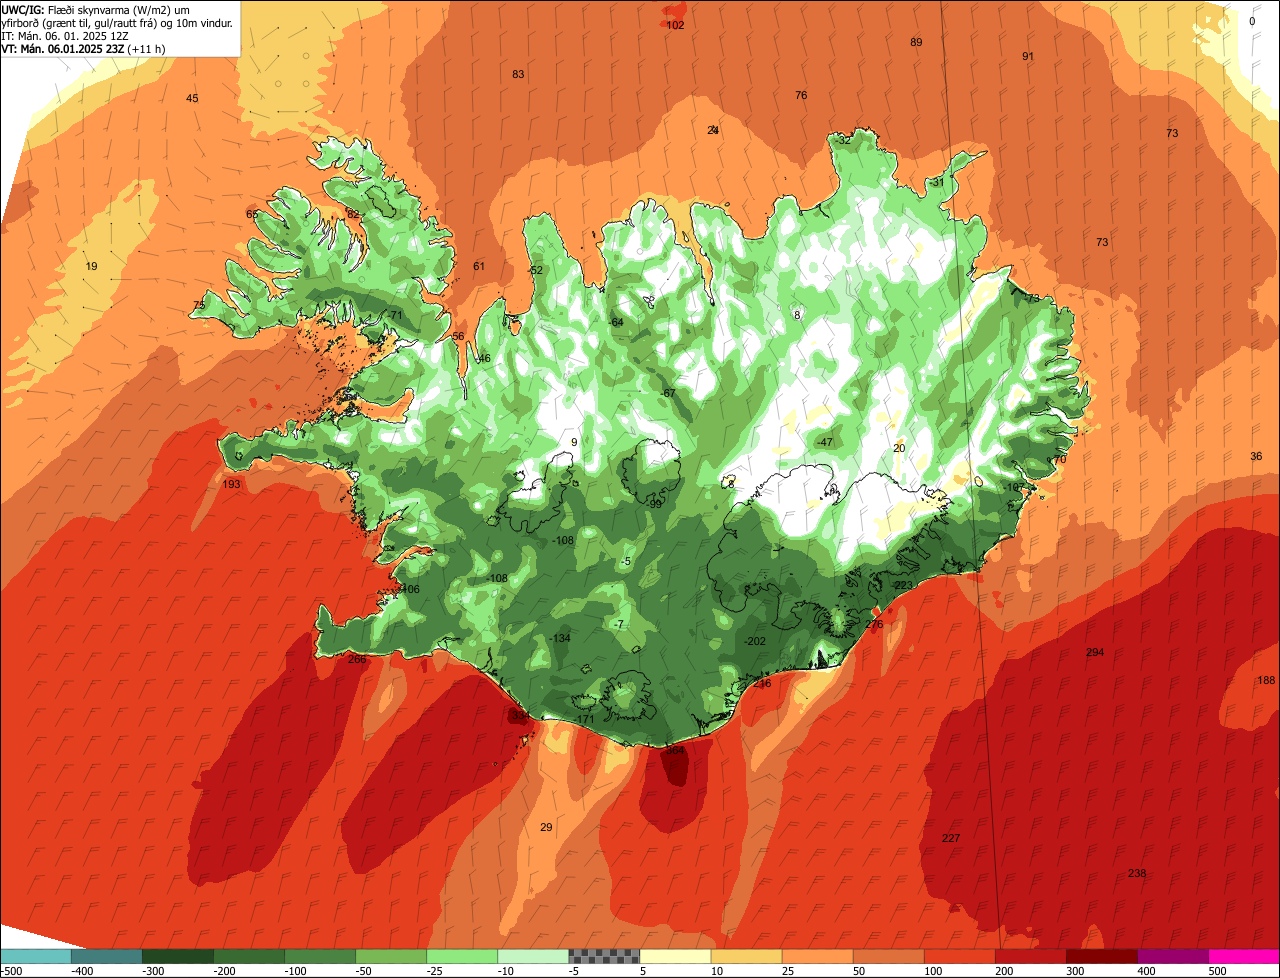Select the -200 to -100 green legend swatch

[x=249, y=956]
